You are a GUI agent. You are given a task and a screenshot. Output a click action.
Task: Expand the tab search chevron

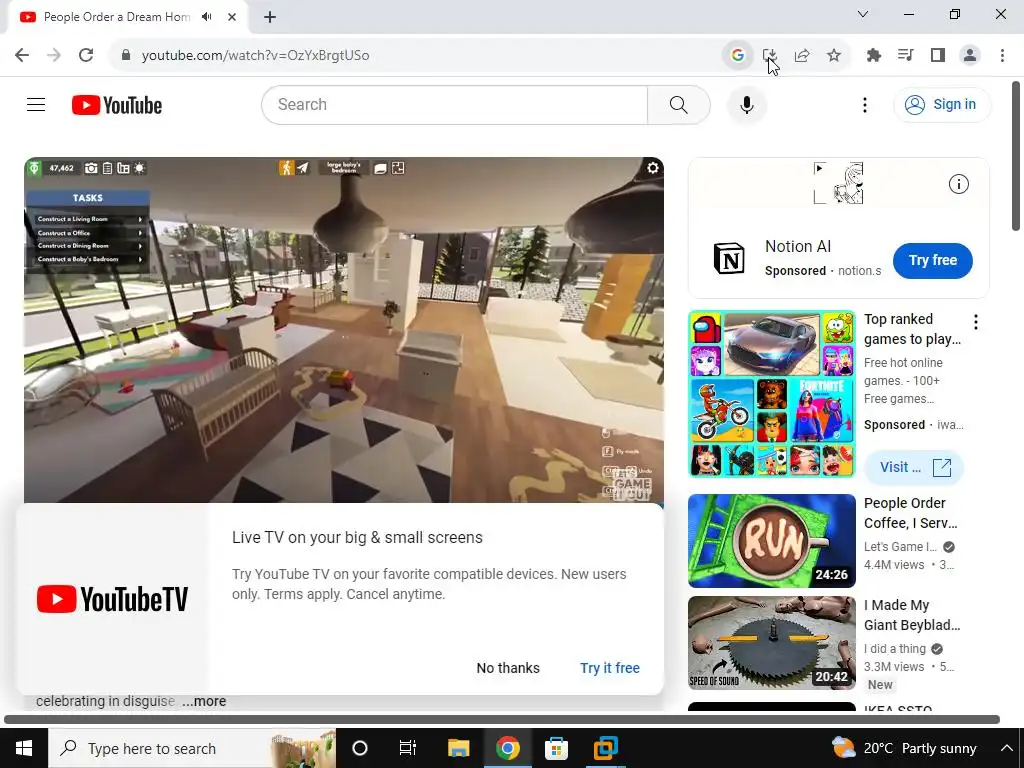pos(863,14)
